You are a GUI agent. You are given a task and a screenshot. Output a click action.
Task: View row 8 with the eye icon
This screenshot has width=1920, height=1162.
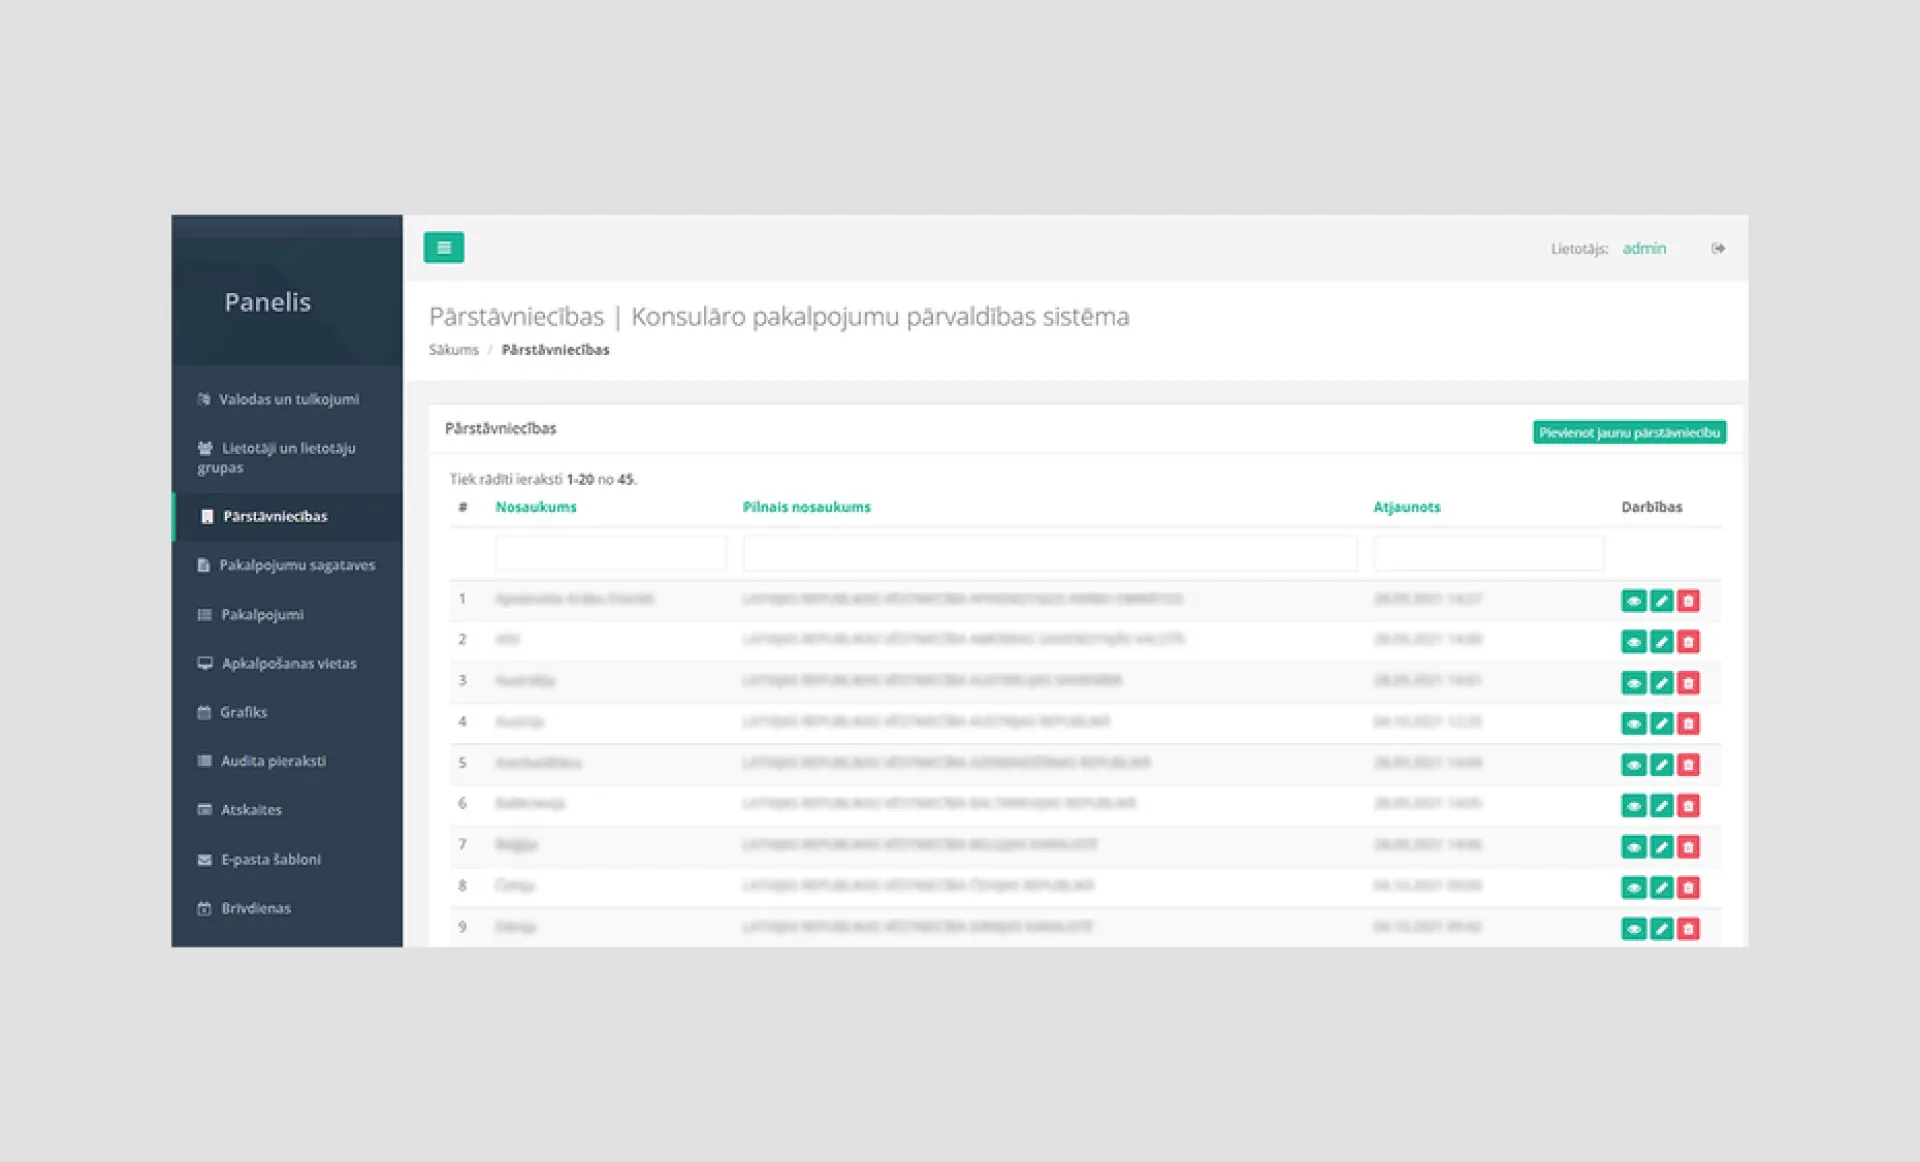coord(1633,888)
